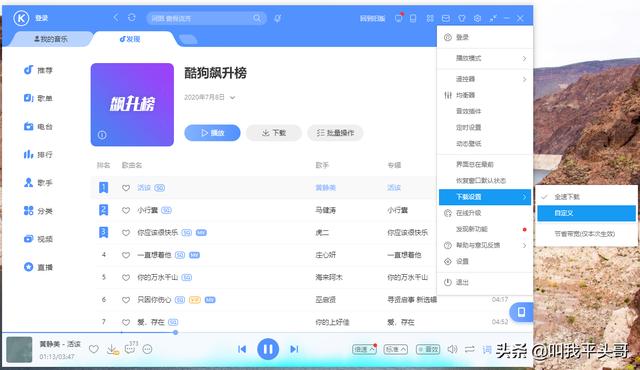Click the playback progress slider handle
640x370 pixels.
[x=176, y=332]
